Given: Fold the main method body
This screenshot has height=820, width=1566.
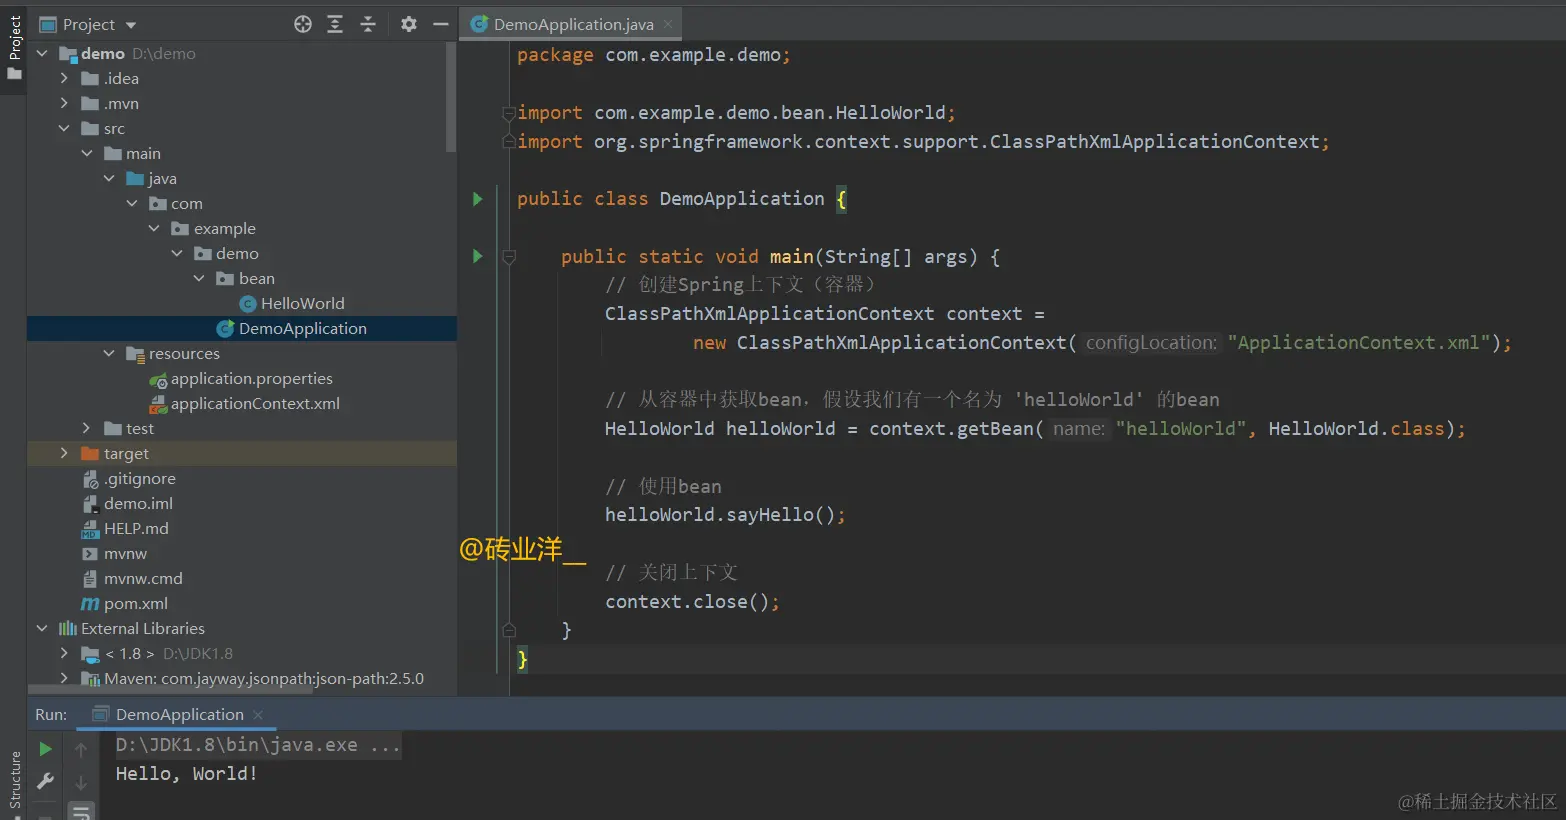Looking at the screenshot, I should click(x=508, y=257).
